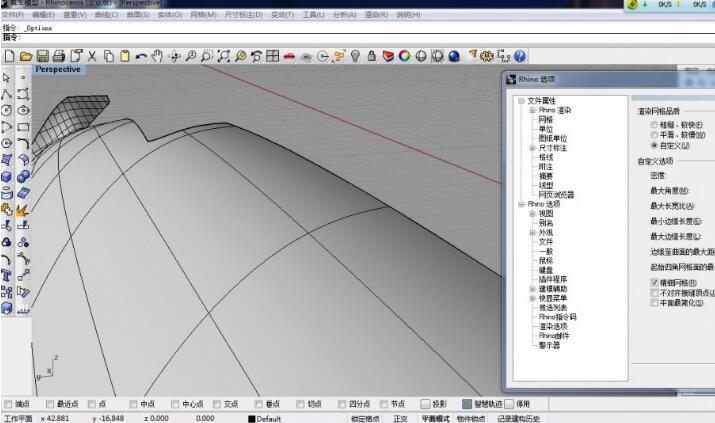The height and width of the screenshot is (423, 715).
Task: Toggle 正交 mode in the status bar
Action: click(400, 418)
